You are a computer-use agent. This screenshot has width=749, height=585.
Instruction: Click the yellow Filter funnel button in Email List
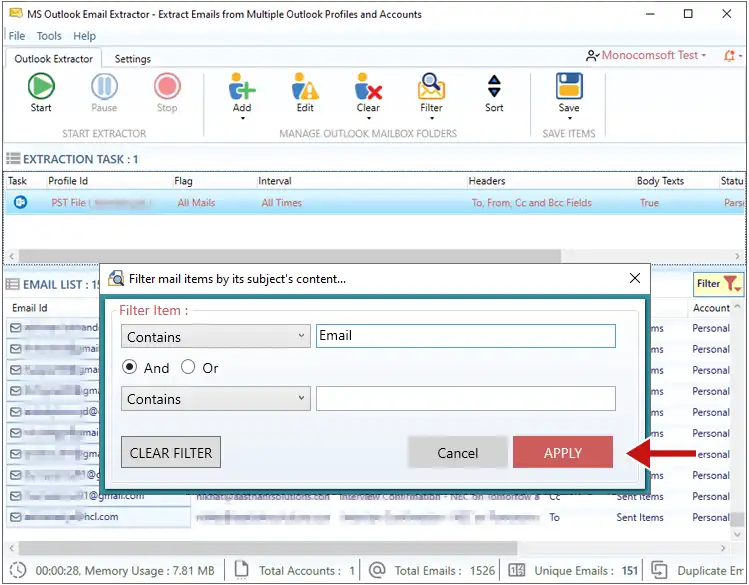[718, 284]
